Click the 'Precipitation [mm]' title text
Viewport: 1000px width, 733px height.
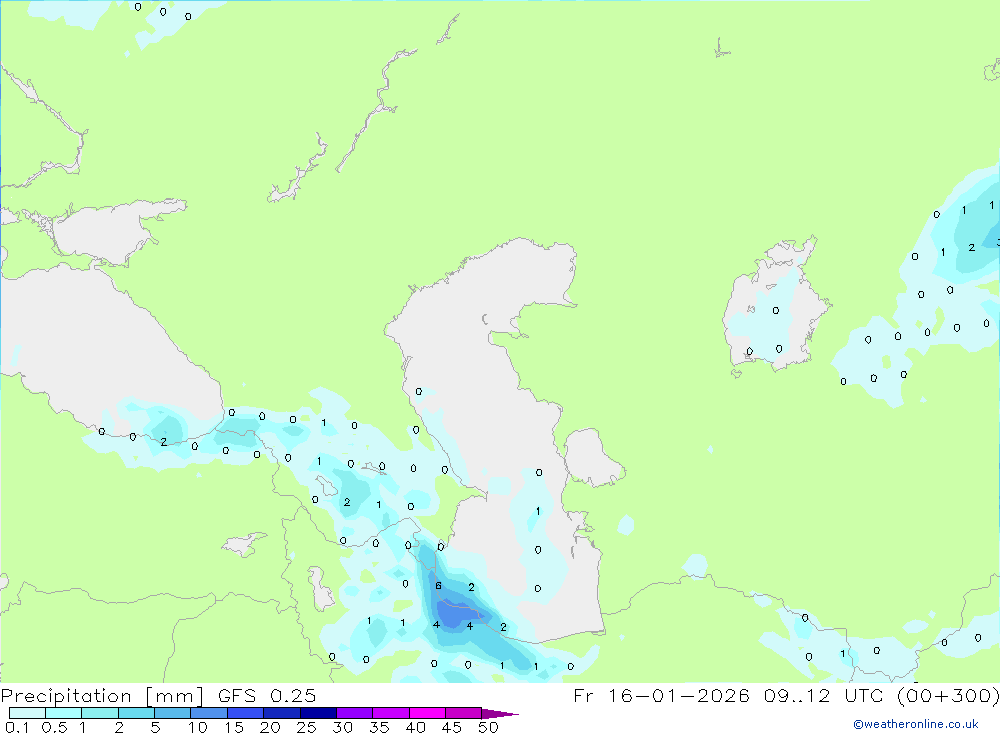click(102, 696)
